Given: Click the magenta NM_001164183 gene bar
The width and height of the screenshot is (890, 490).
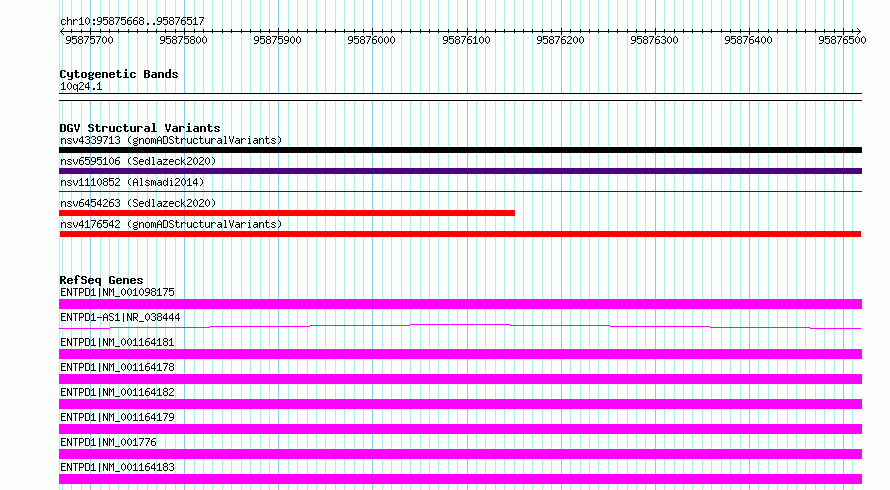Looking at the screenshot, I should 460,479.
